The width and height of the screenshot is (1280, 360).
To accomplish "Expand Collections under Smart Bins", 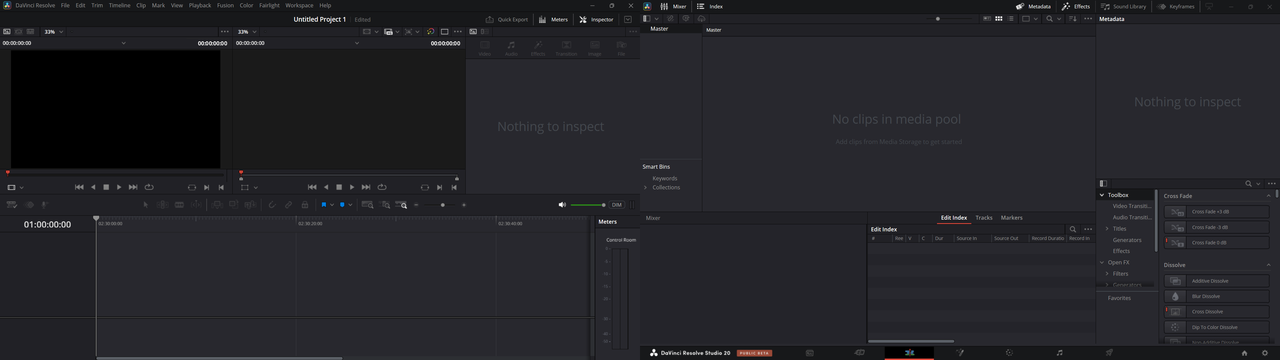I will tap(646, 187).
